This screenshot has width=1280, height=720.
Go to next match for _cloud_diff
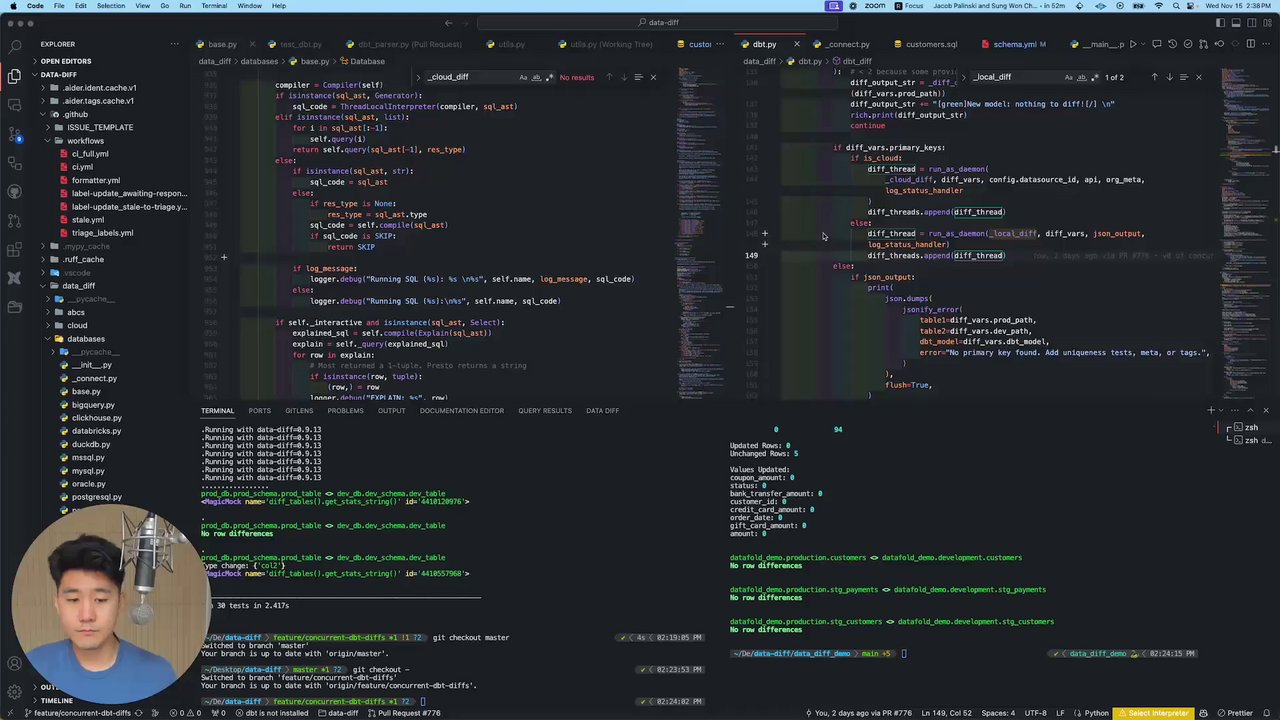tap(623, 77)
